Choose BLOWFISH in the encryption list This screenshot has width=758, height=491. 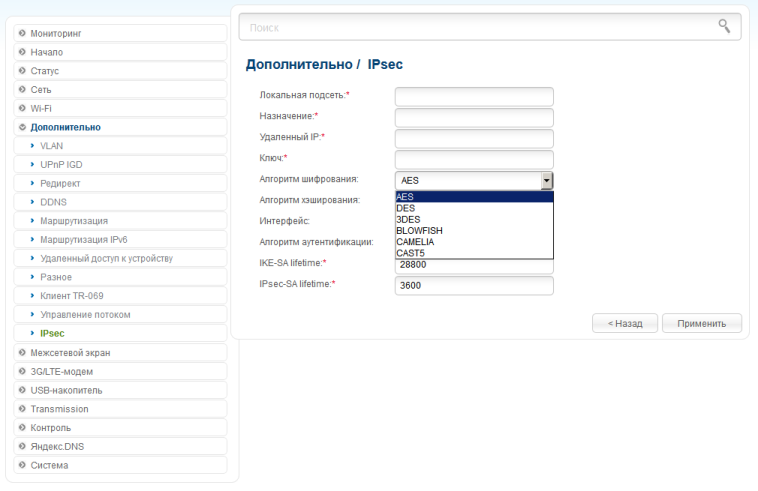(474, 231)
